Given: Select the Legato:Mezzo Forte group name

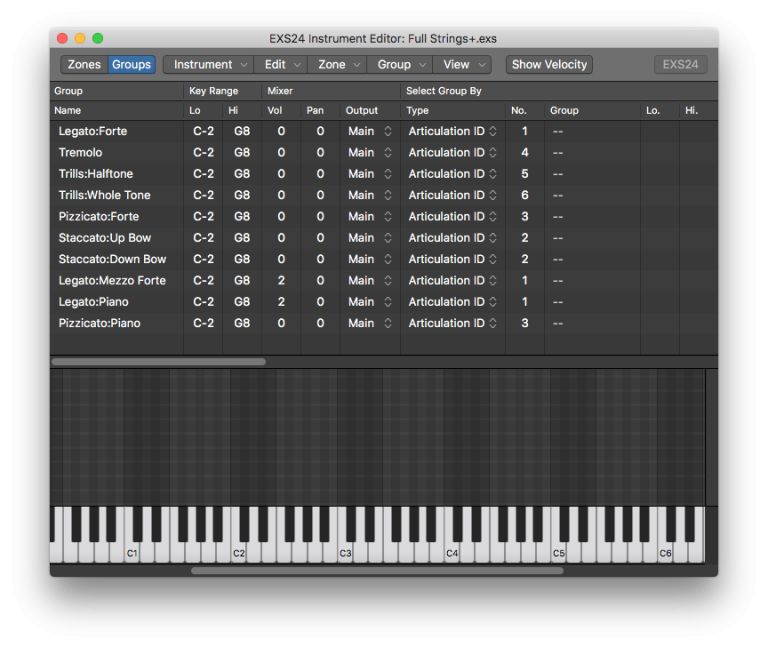Looking at the screenshot, I should 112,281.
